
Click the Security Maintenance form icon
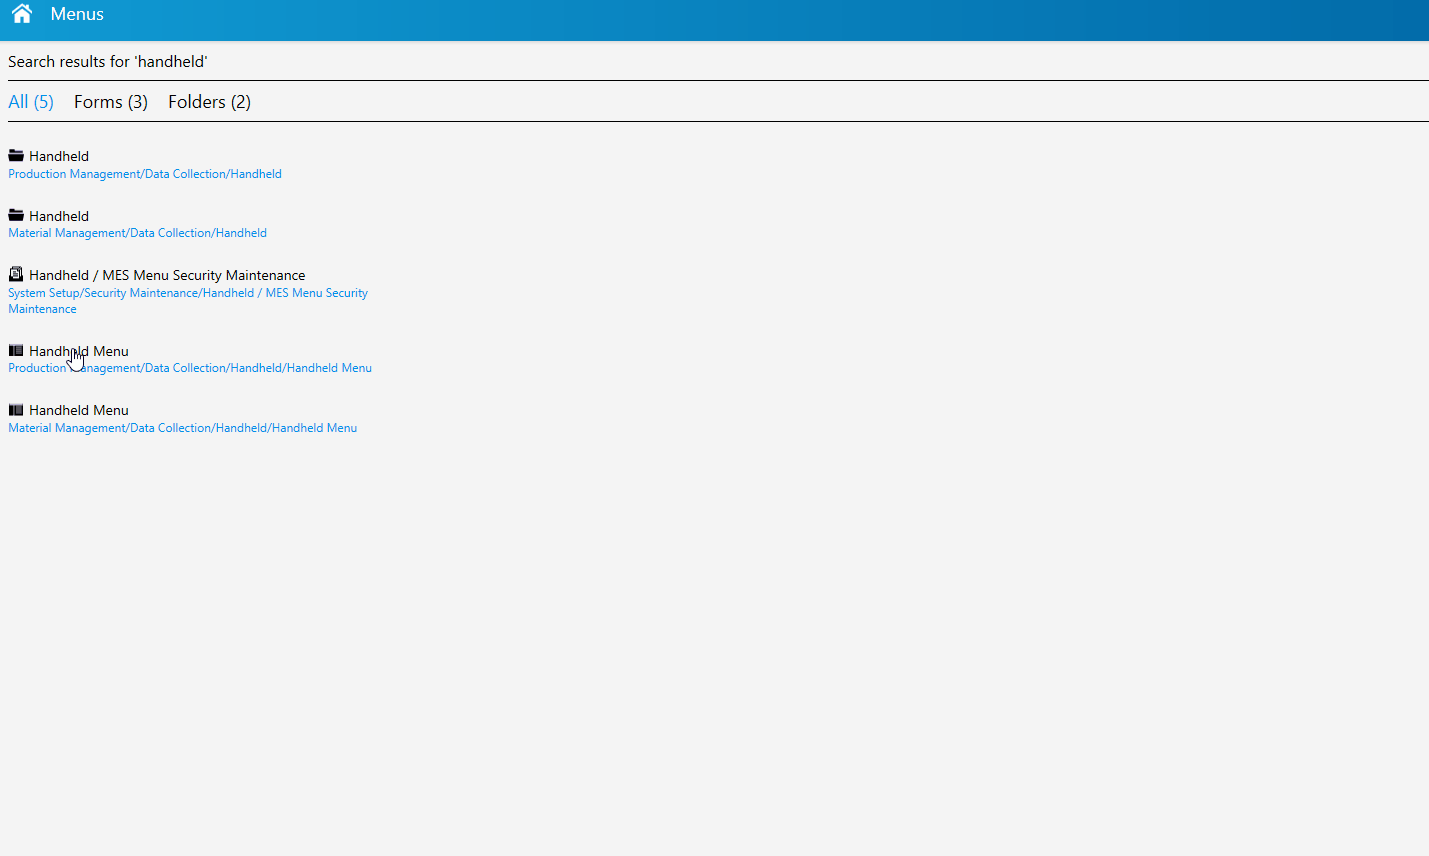pos(16,274)
